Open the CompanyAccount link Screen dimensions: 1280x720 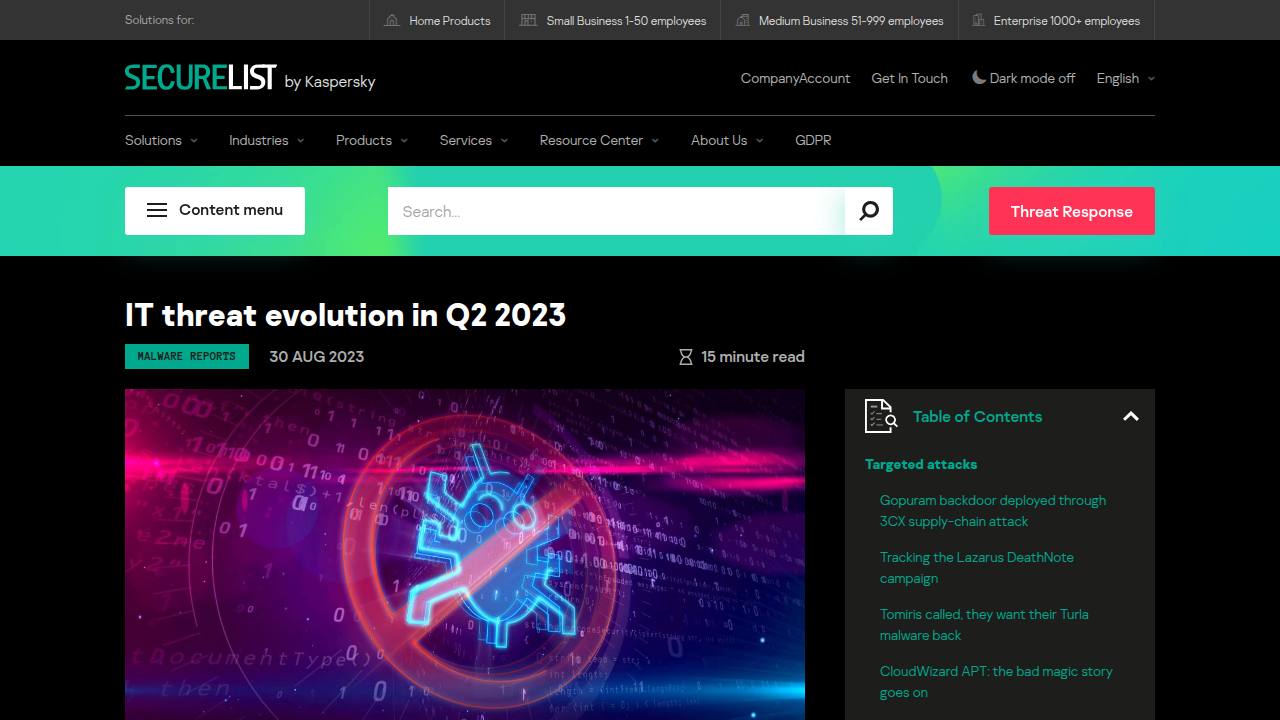pos(795,78)
